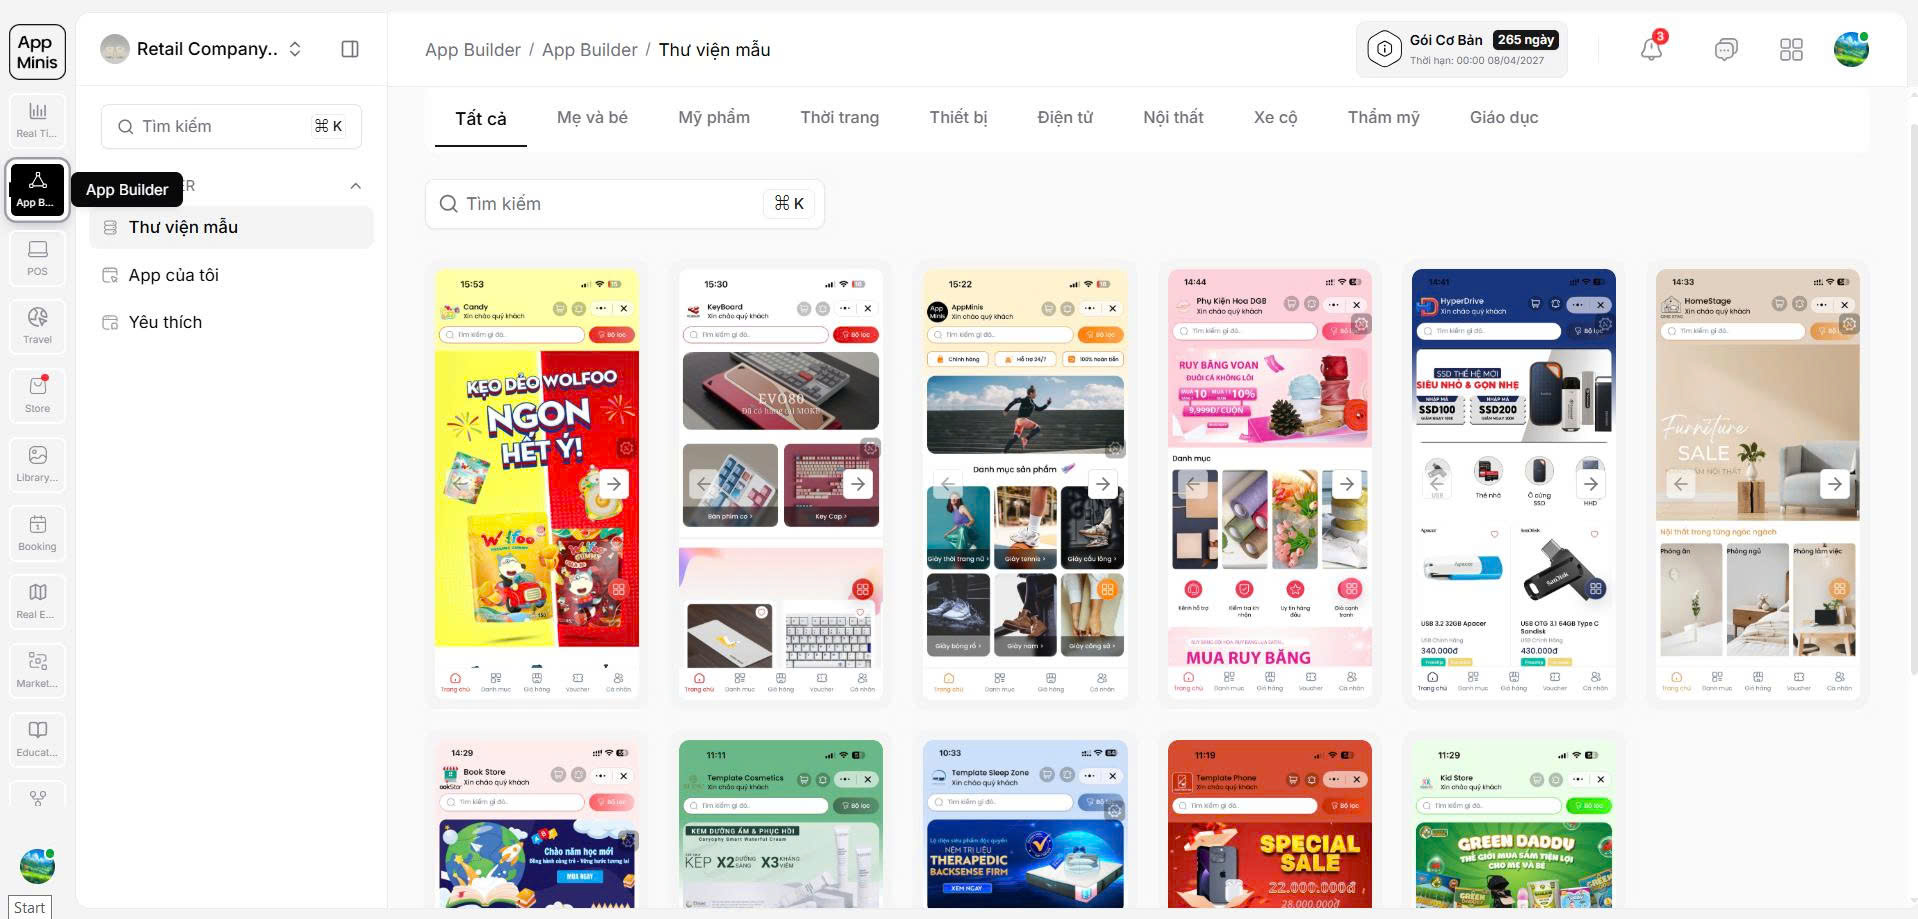Screen dimensions: 1918x919
Task: Switch to the Điện tử tab
Action: coord(1065,118)
